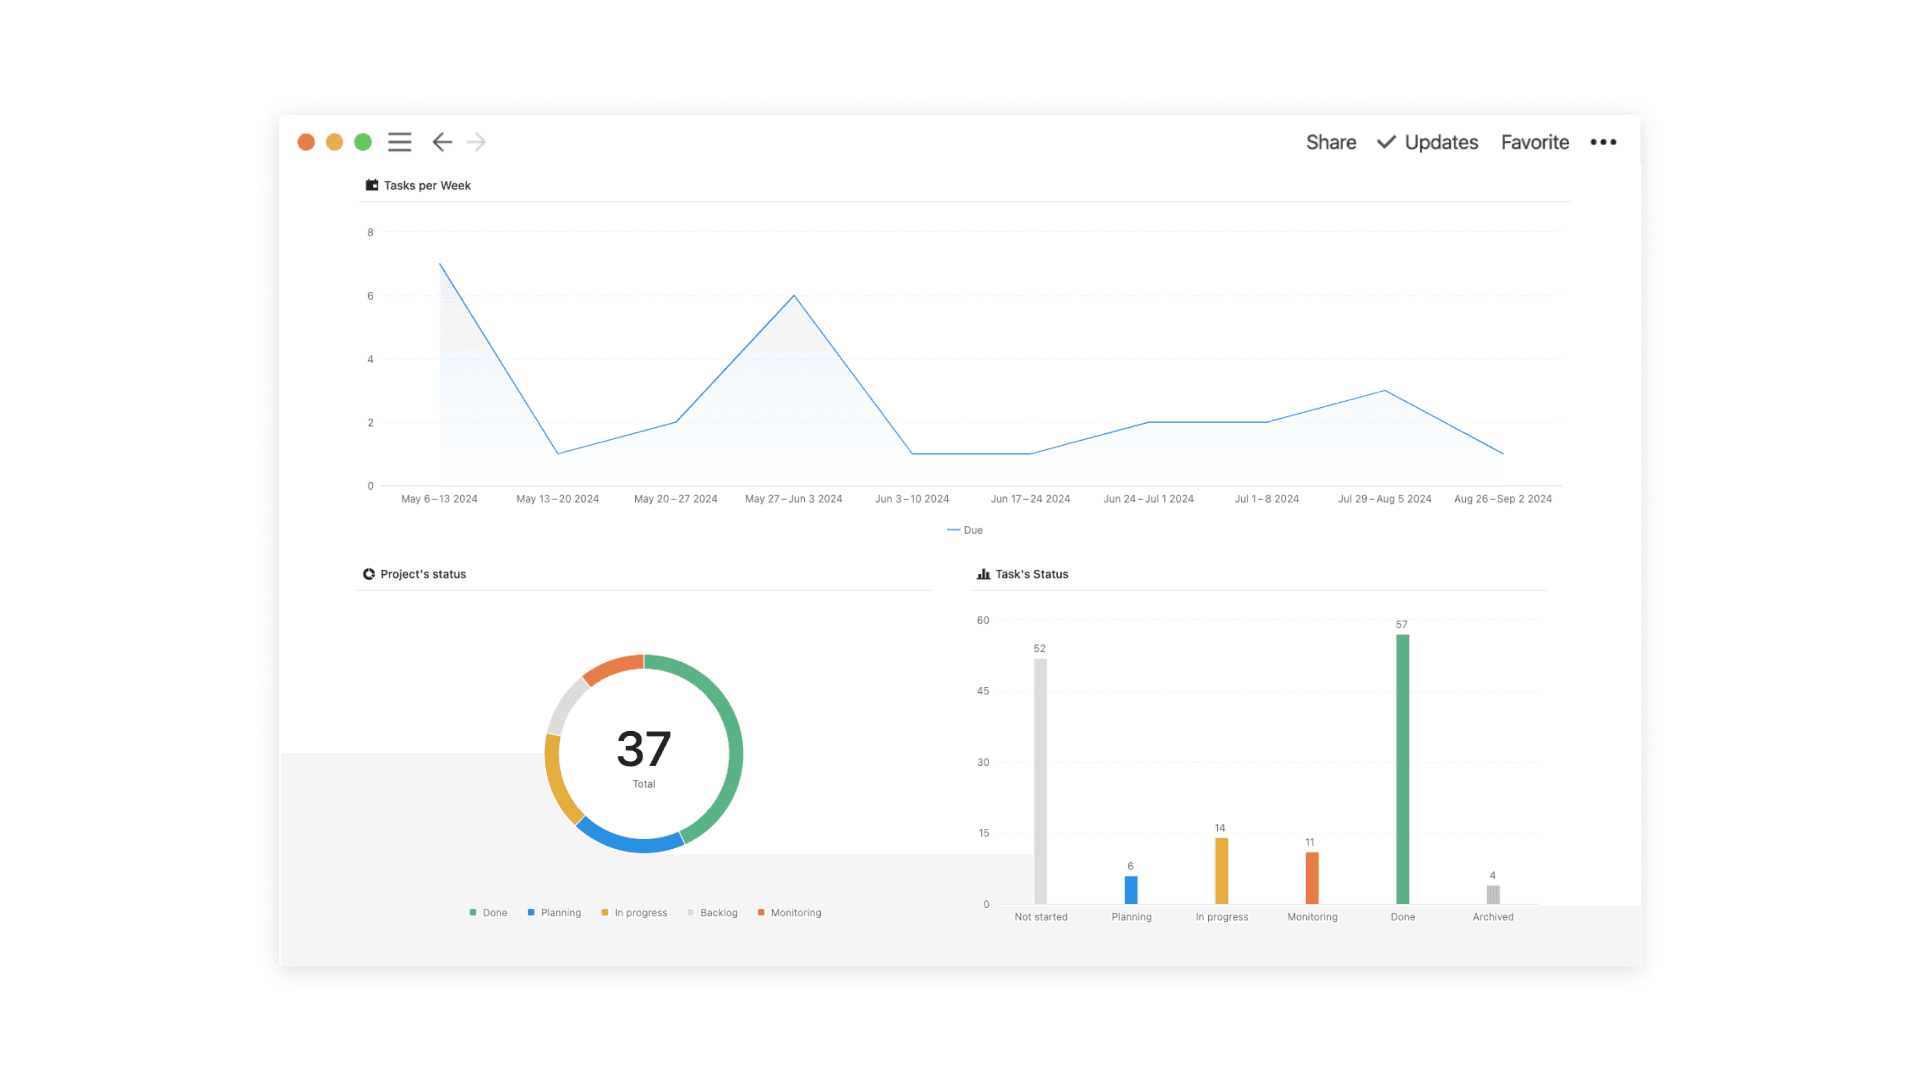The image size is (1920, 1080).
Task: Toggle the Monitoring legend in donut chart
Action: (790, 913)
